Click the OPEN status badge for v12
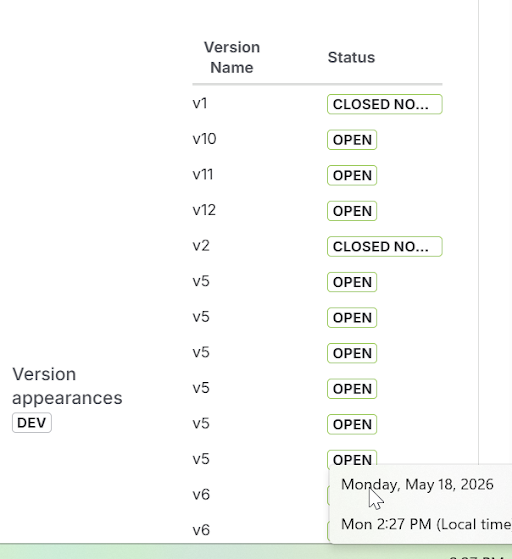Screen dimensions: 512x559 tap(352, 211)
